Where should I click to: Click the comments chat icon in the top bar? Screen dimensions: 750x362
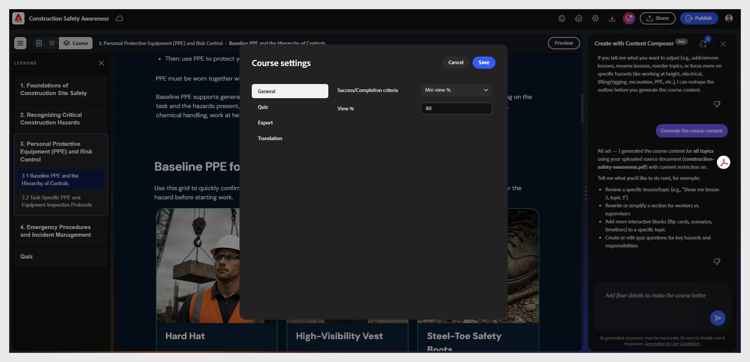pyautogui.click(x=579, y=18)
